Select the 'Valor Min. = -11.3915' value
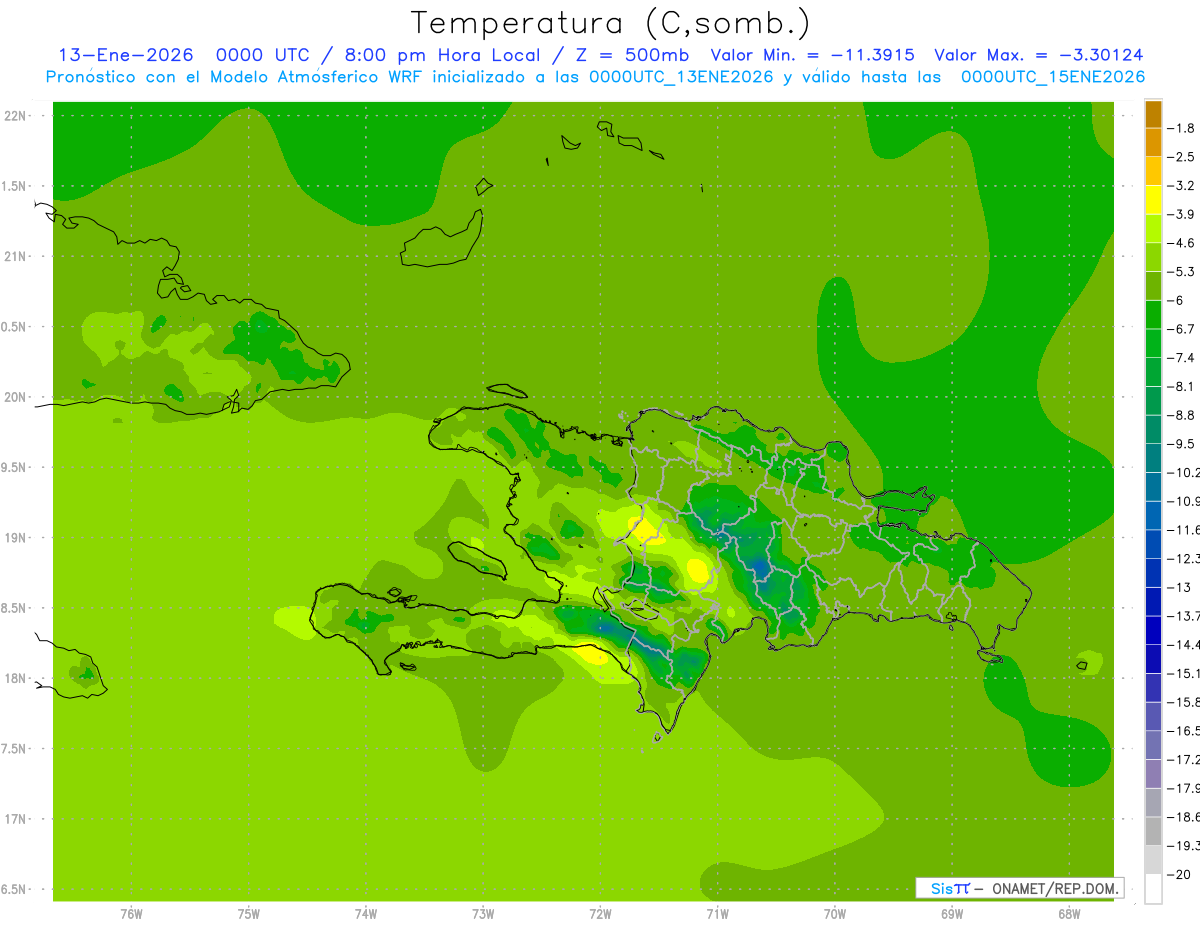Image resolution: width=1200 pixels, height=927 pixels. click(812, 55)
